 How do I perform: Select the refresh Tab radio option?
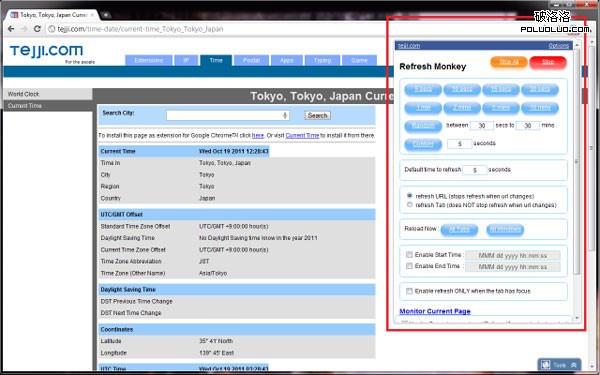(x=410, y=205)
